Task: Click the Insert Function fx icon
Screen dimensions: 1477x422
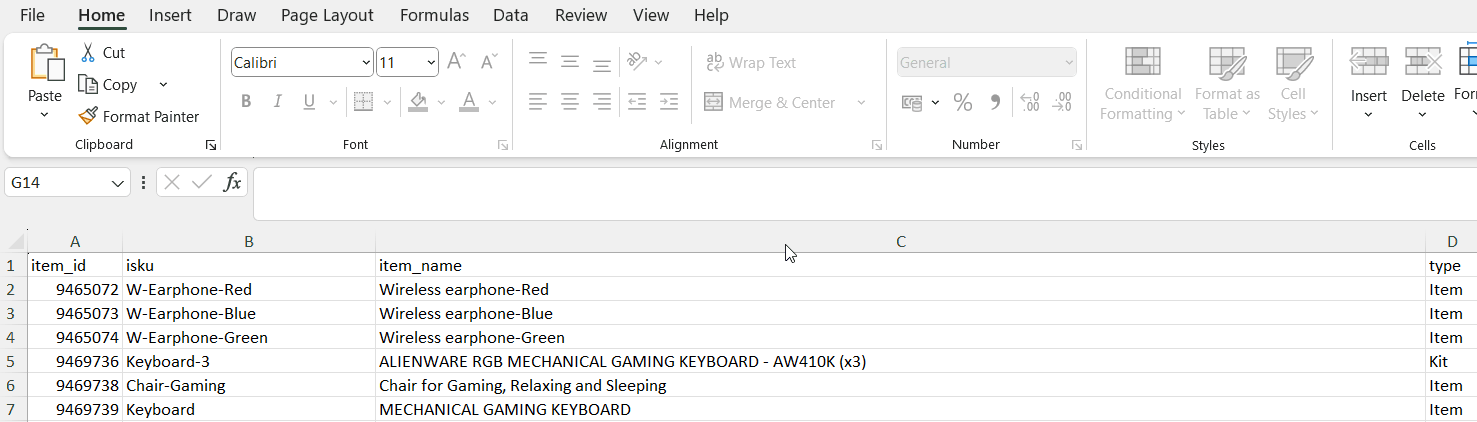Action: tap(232, 182)
